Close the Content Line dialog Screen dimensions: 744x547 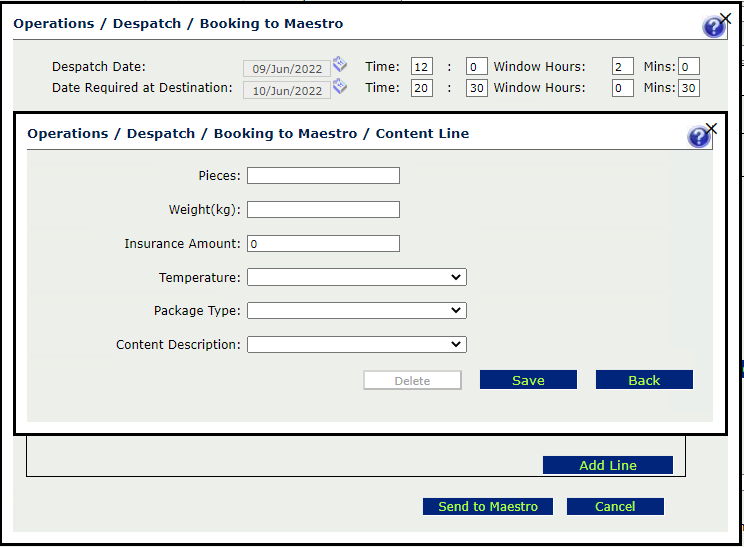(x=711, y=129)
